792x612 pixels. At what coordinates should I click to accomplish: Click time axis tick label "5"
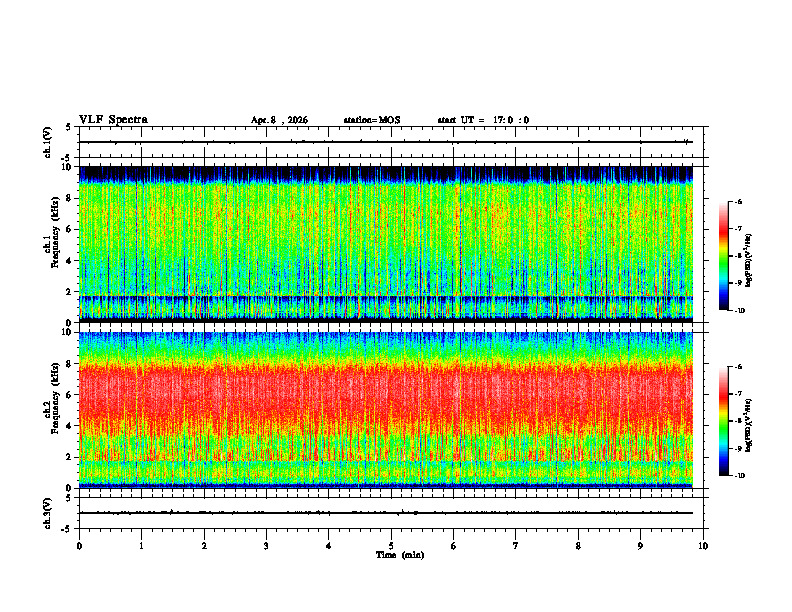point(391,546)
